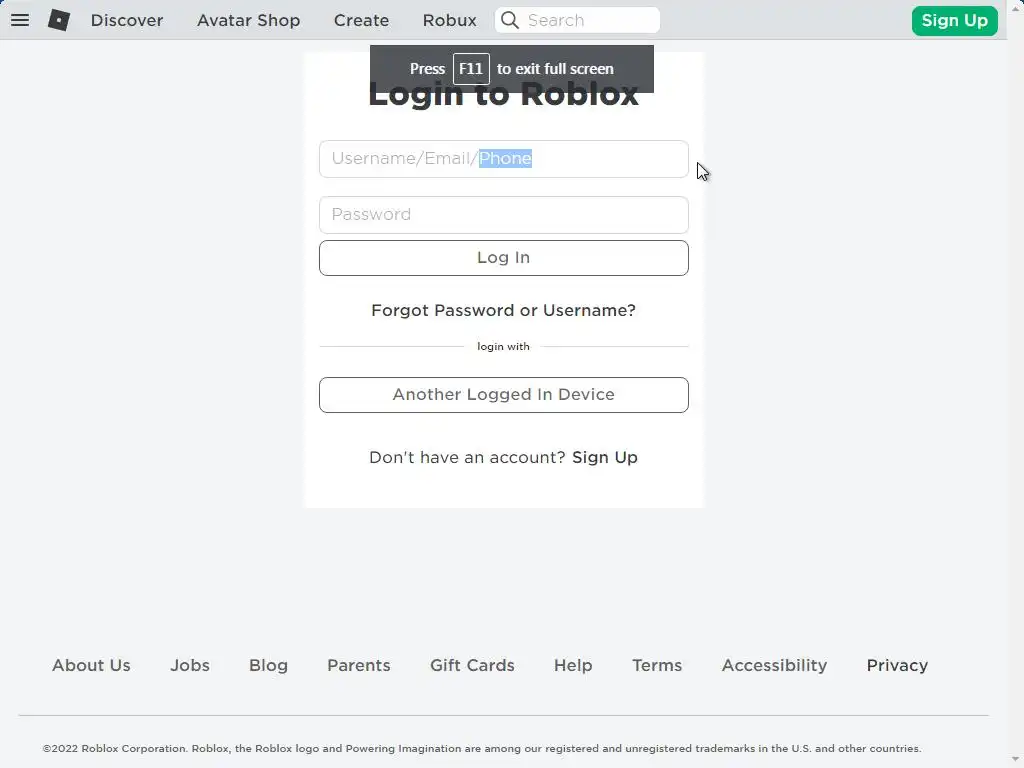This screenshot has width=1024, height=768.
Task: Open the hamburger navigation menu
Action: (20, 20)
